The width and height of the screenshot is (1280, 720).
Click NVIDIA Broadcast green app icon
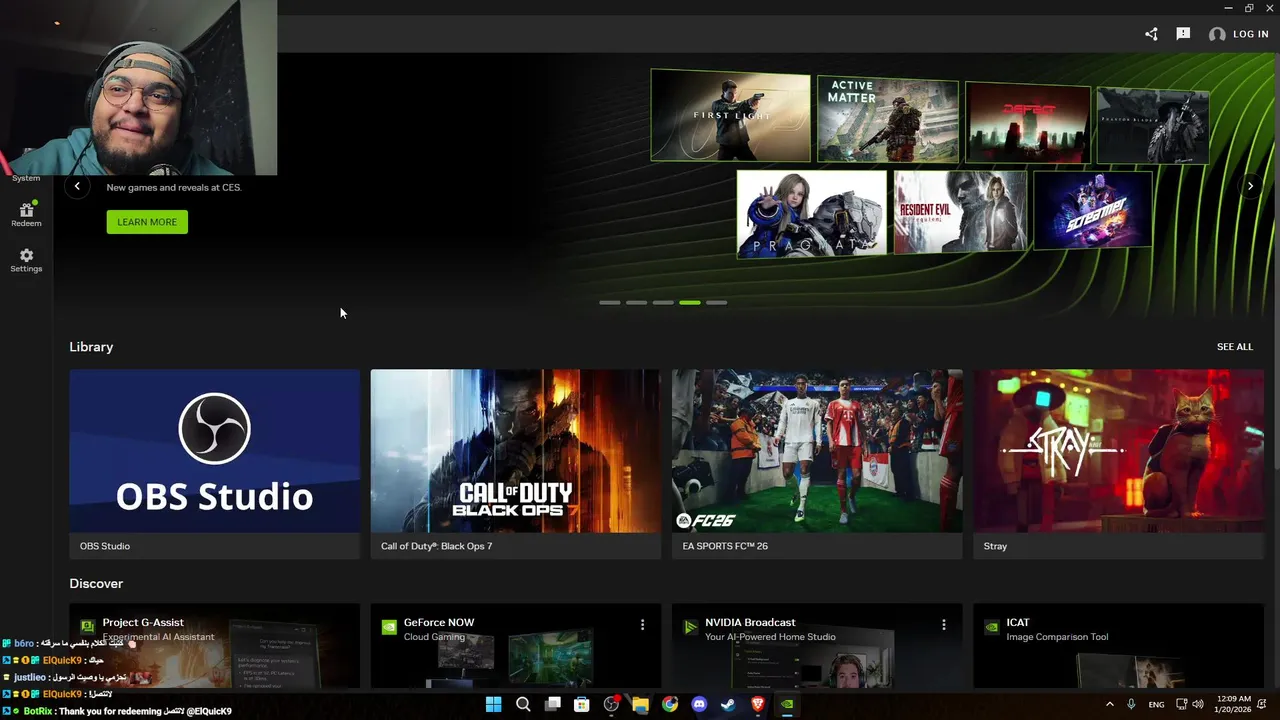pos(690,627)
